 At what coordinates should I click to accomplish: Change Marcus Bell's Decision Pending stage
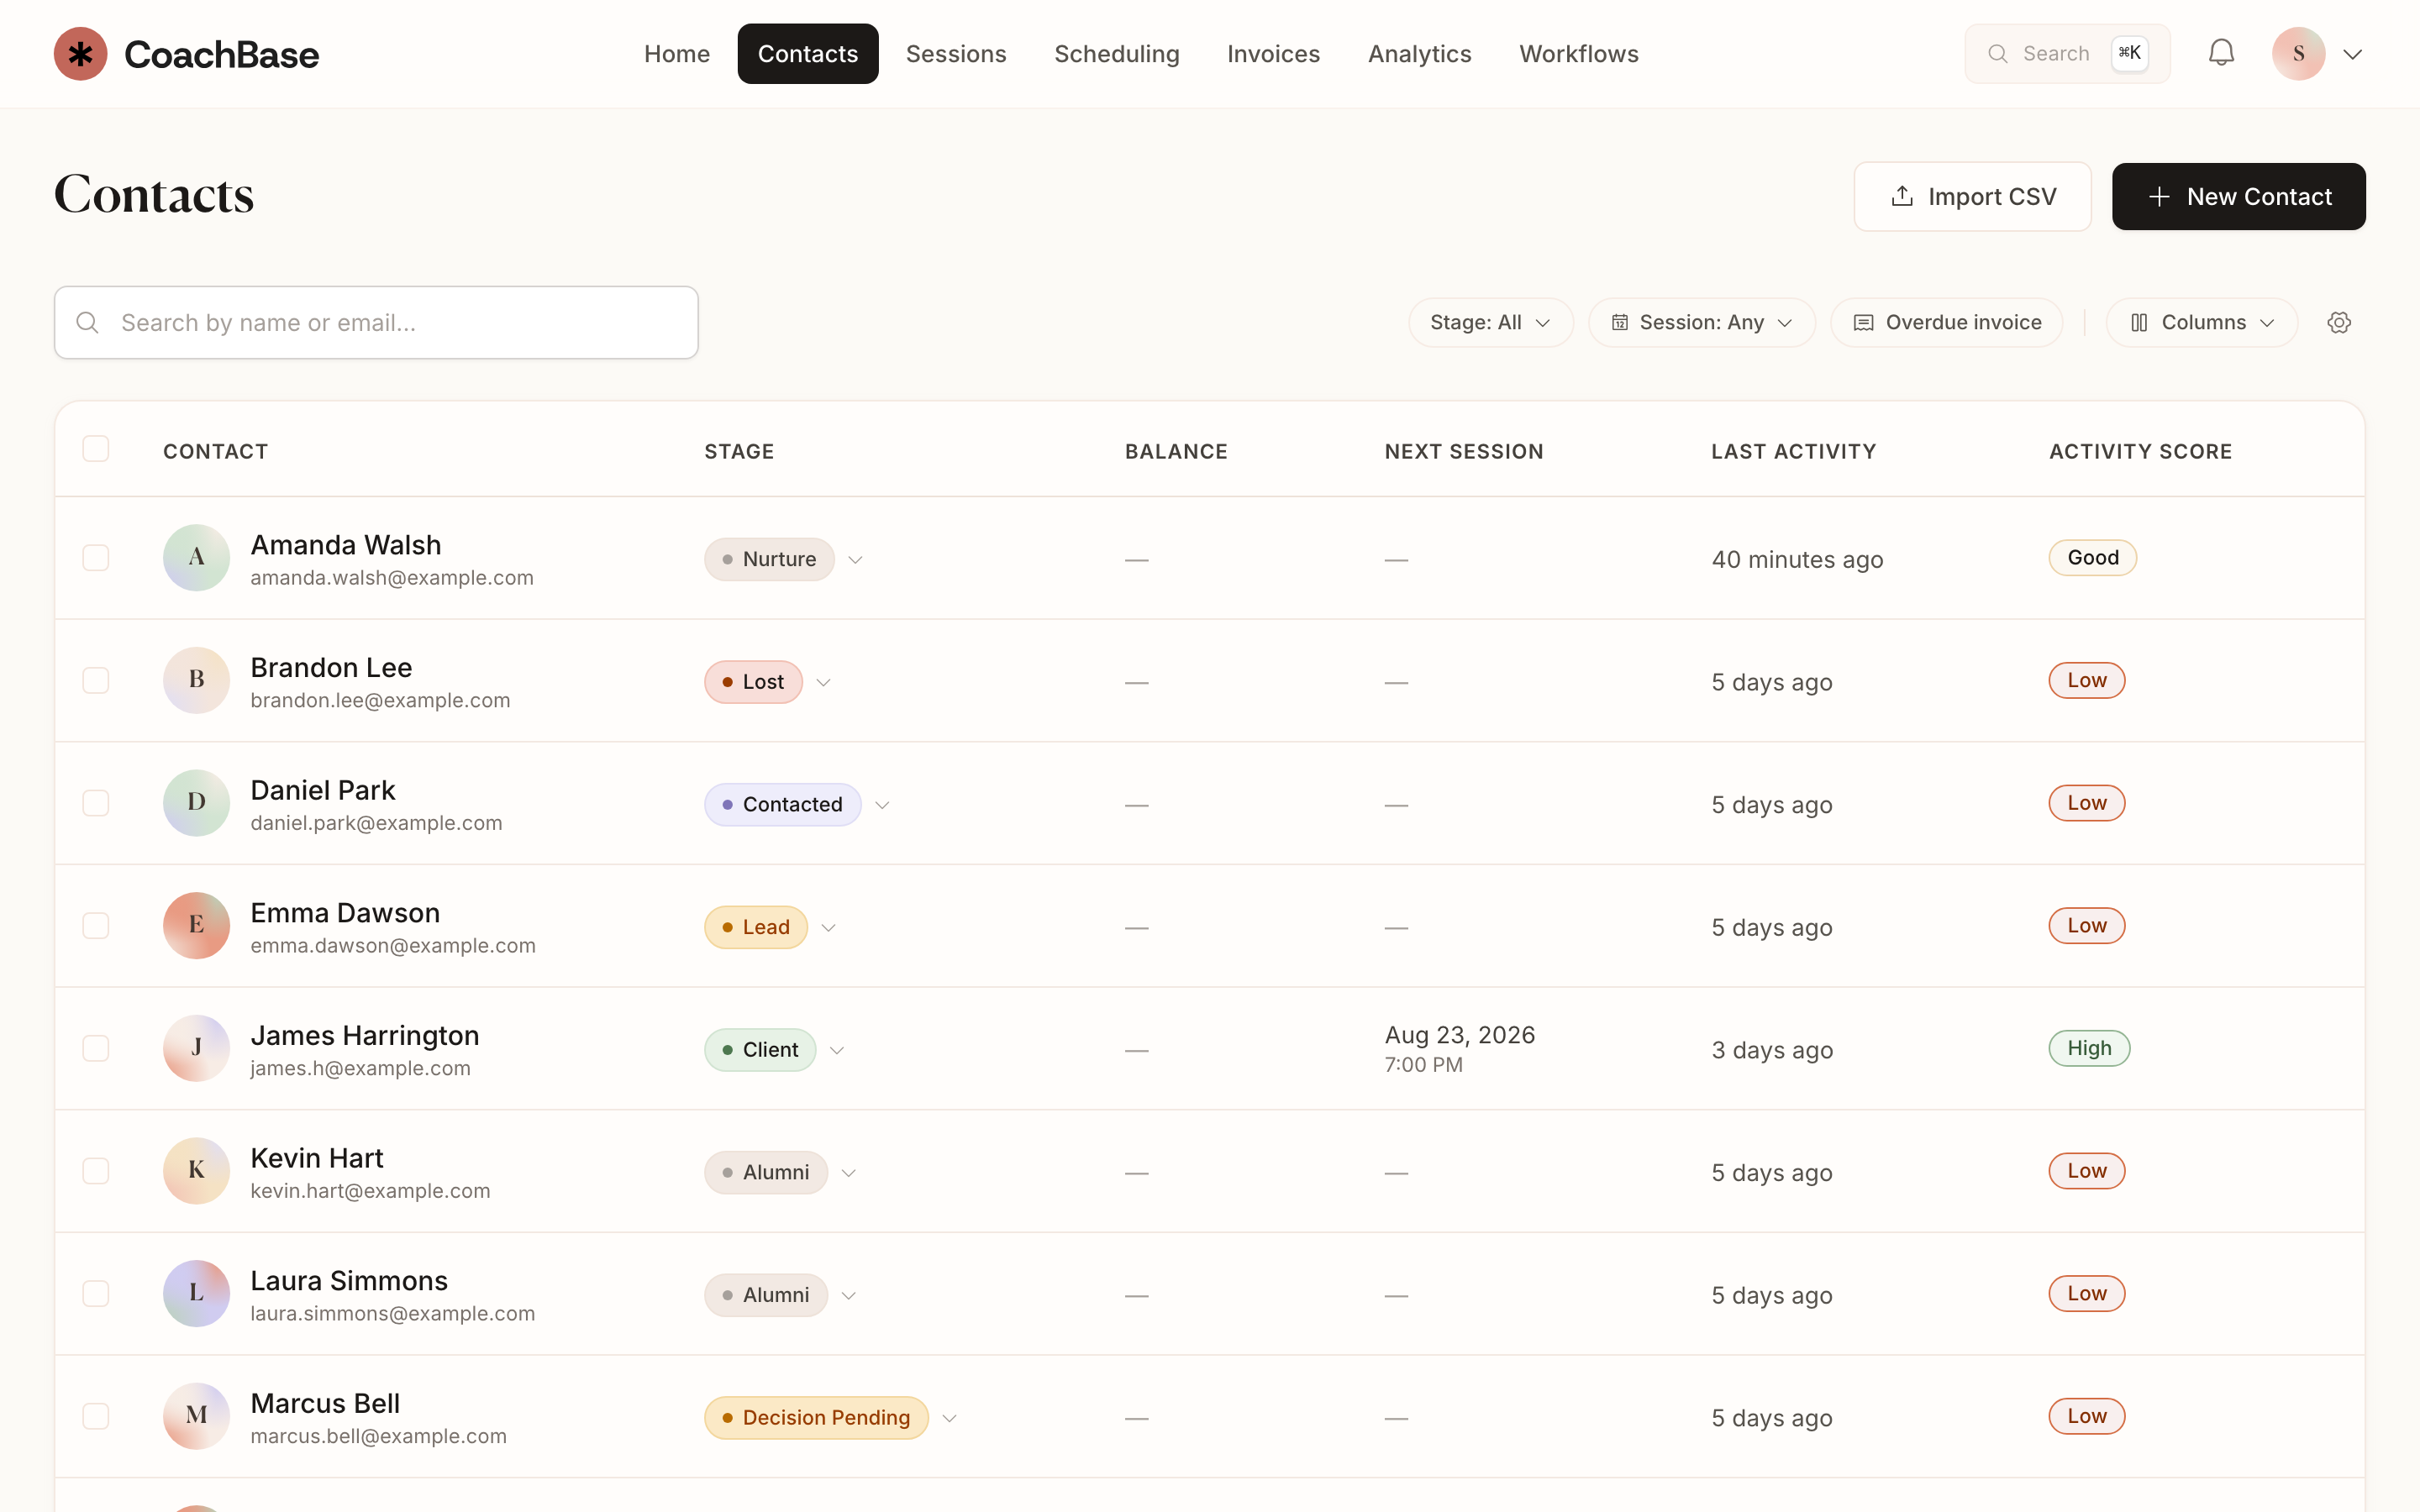point(830,1418)
